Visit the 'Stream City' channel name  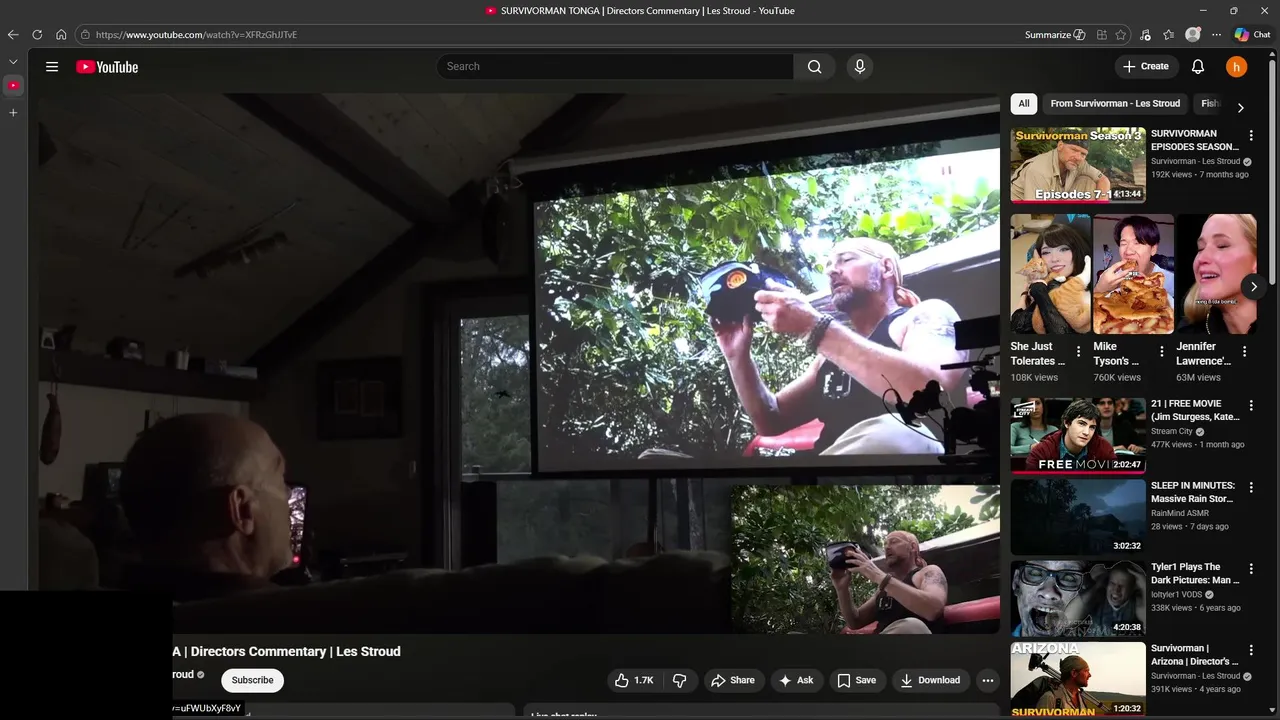point(1172,432)
